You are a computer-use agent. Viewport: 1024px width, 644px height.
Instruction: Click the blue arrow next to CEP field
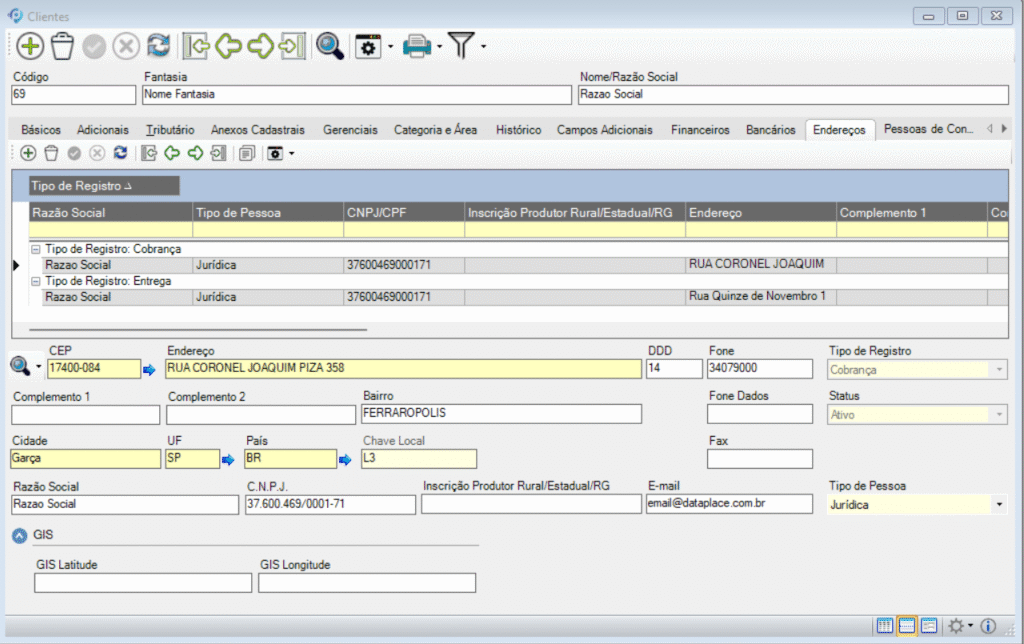(150, 369)
